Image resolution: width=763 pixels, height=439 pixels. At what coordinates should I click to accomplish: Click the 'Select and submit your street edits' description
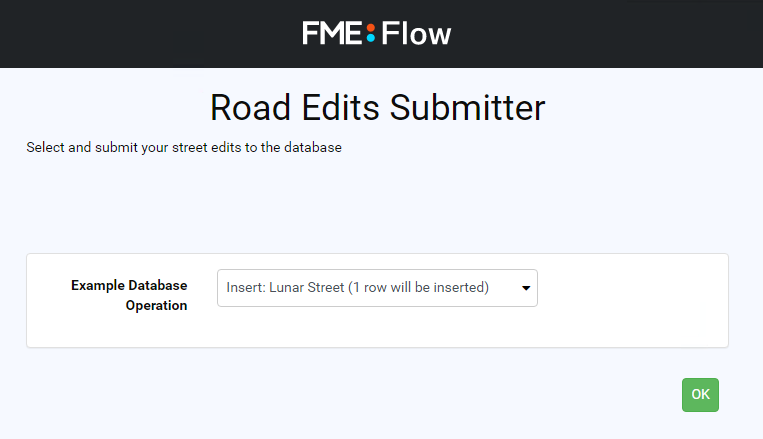(184, 147)
